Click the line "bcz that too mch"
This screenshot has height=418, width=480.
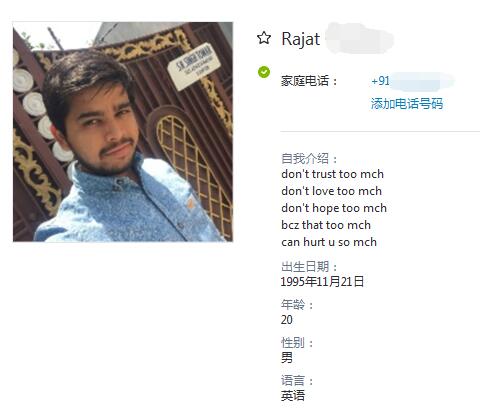pyautogui.click(x=326, y=225)
